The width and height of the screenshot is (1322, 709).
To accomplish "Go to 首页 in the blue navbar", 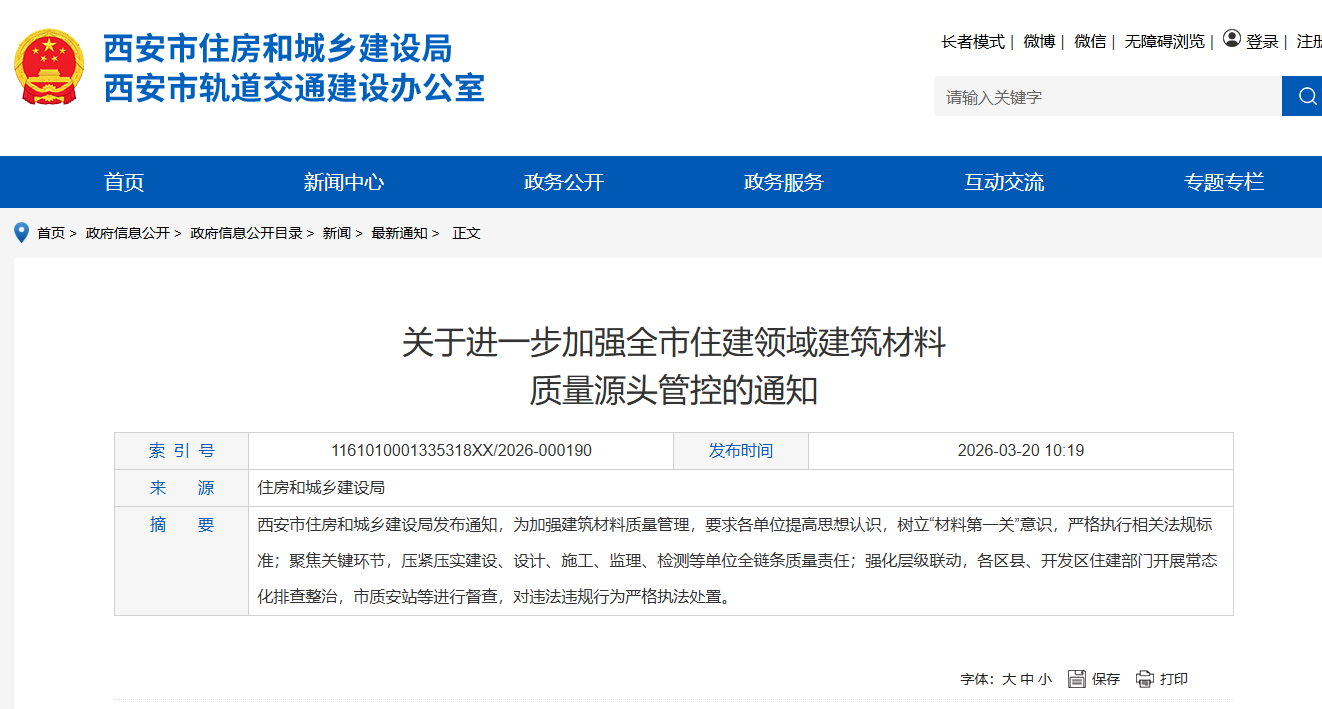I will pyautogui.click(x=124, y=182).
